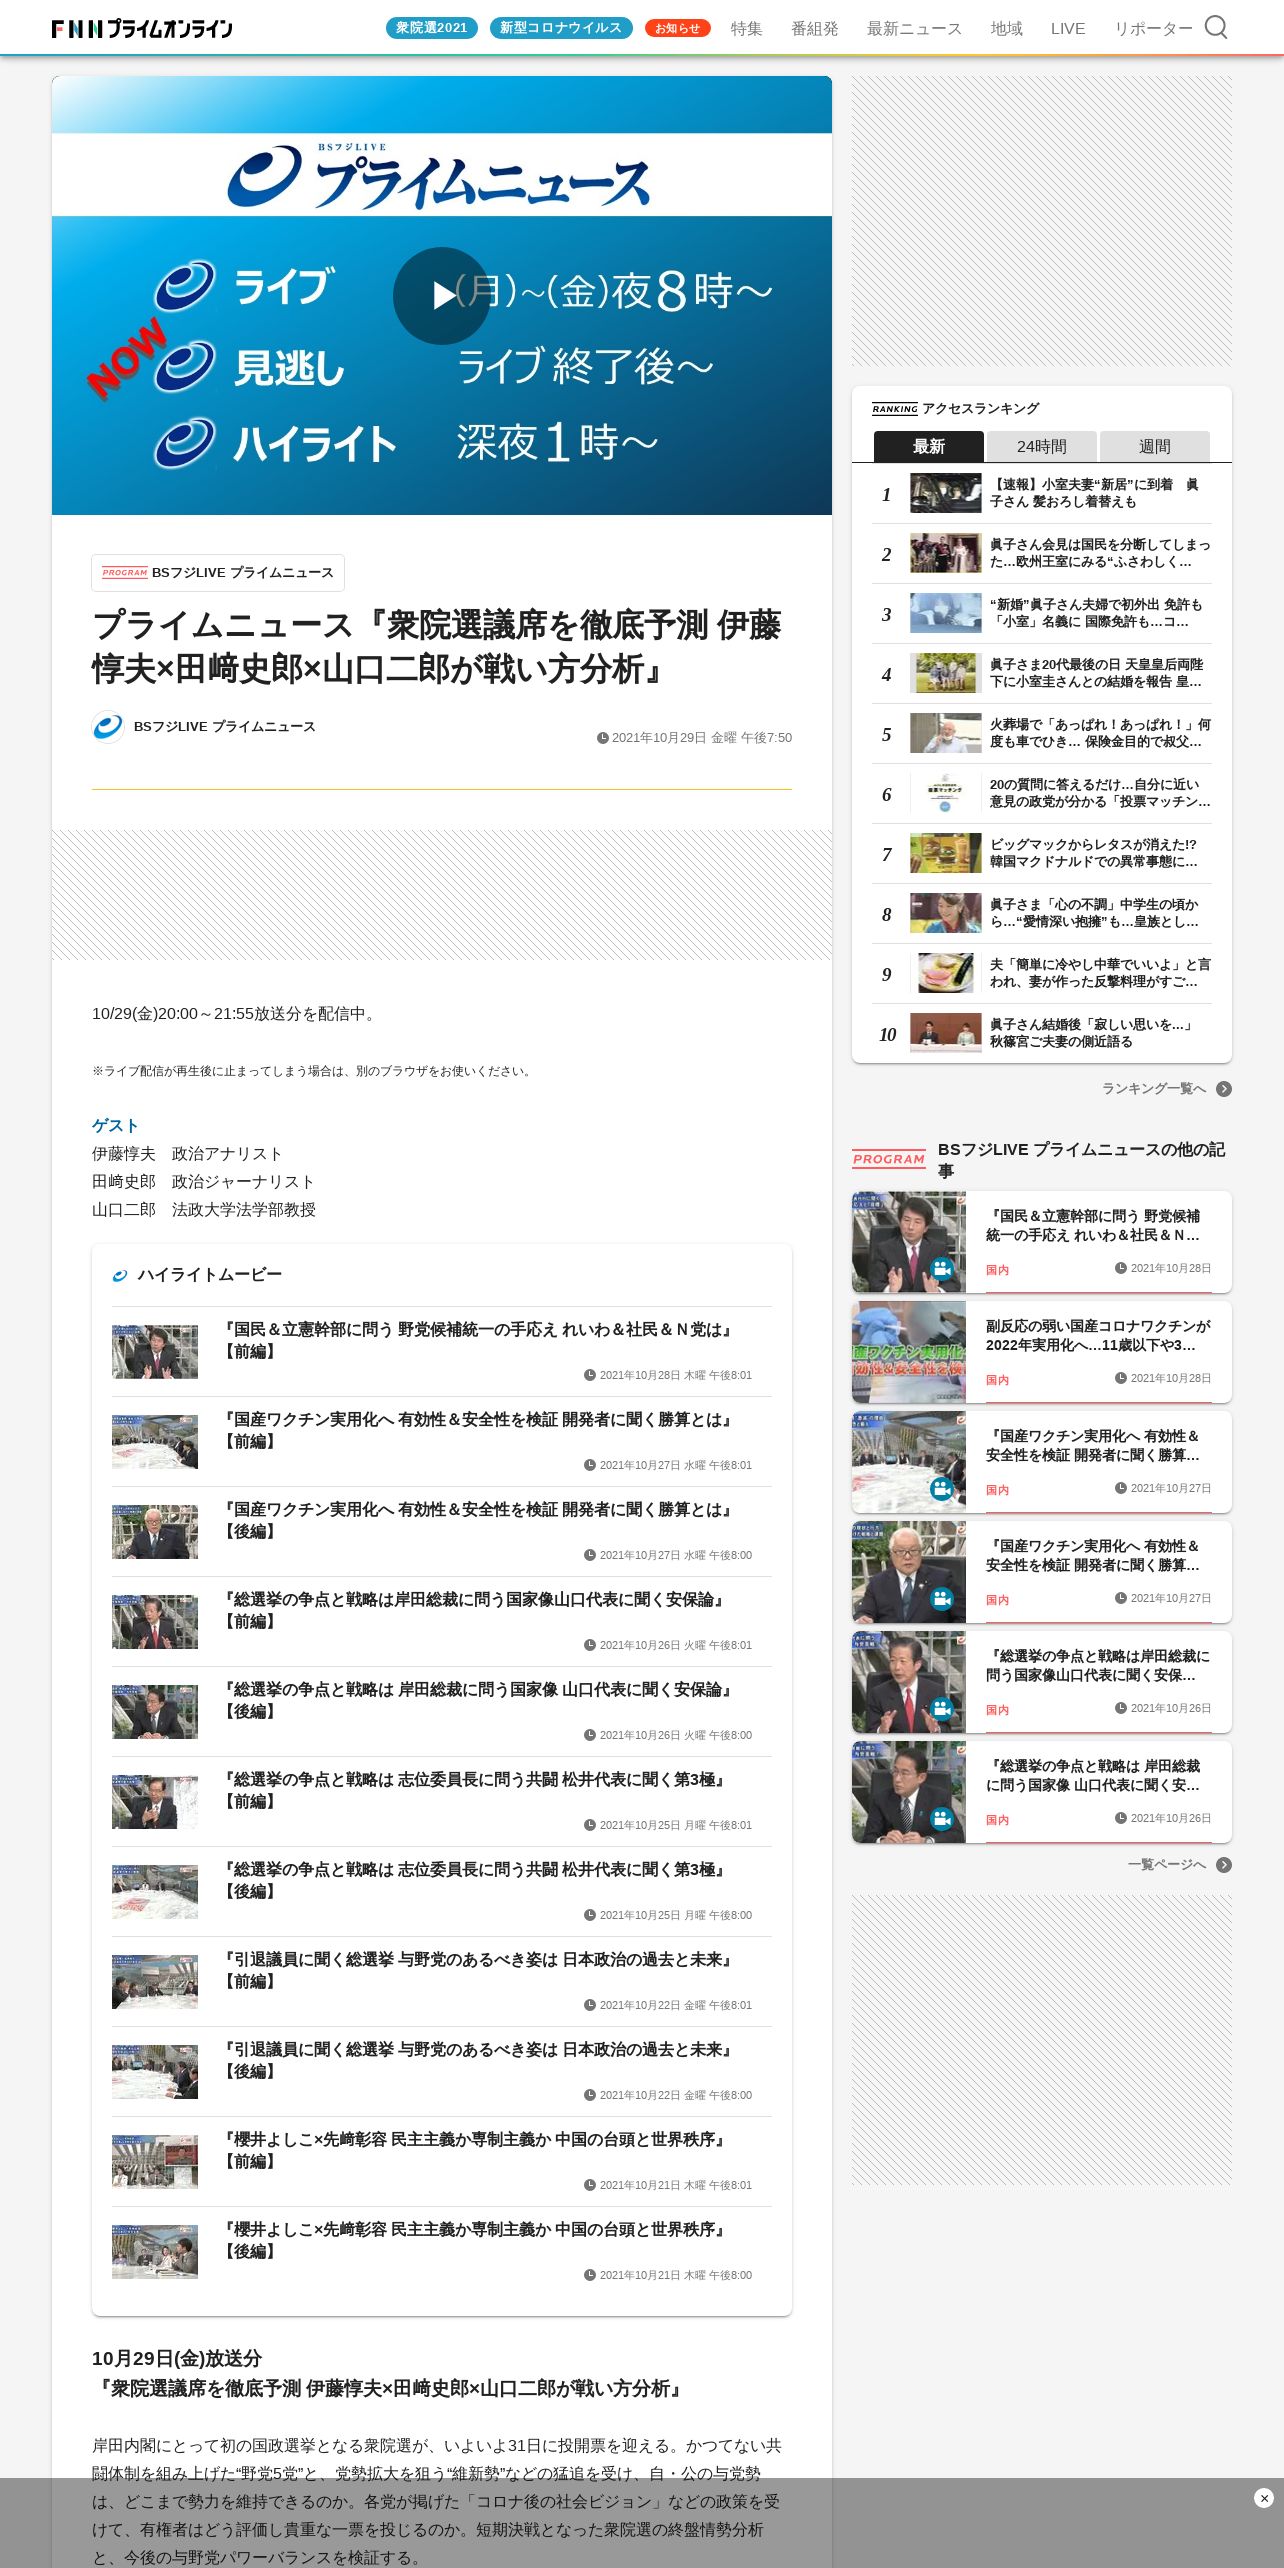Click the arrow icon next to ランキング一覧へ

(x=1224, y=1089)
